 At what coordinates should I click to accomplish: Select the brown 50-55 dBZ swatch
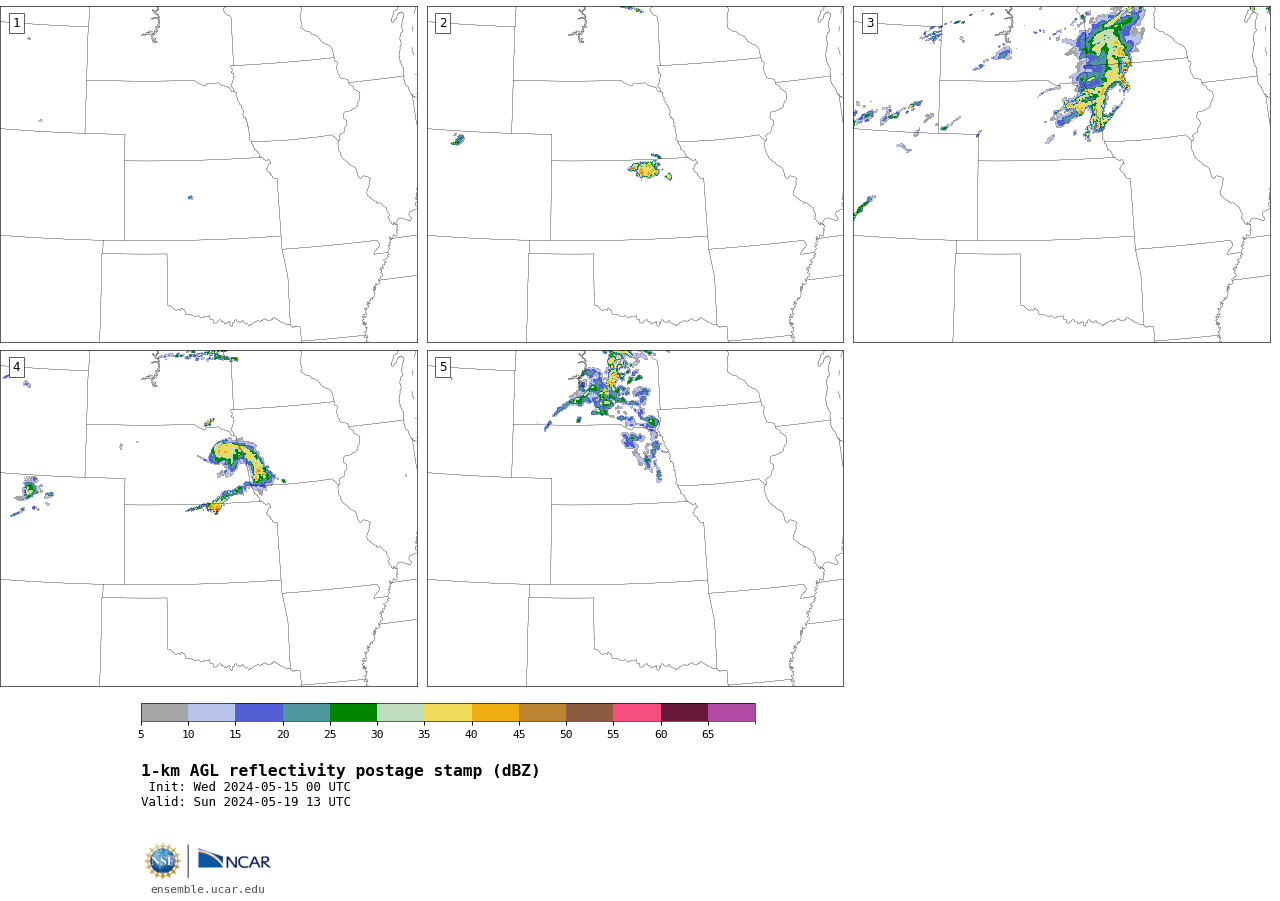click(x=590, y=713)
